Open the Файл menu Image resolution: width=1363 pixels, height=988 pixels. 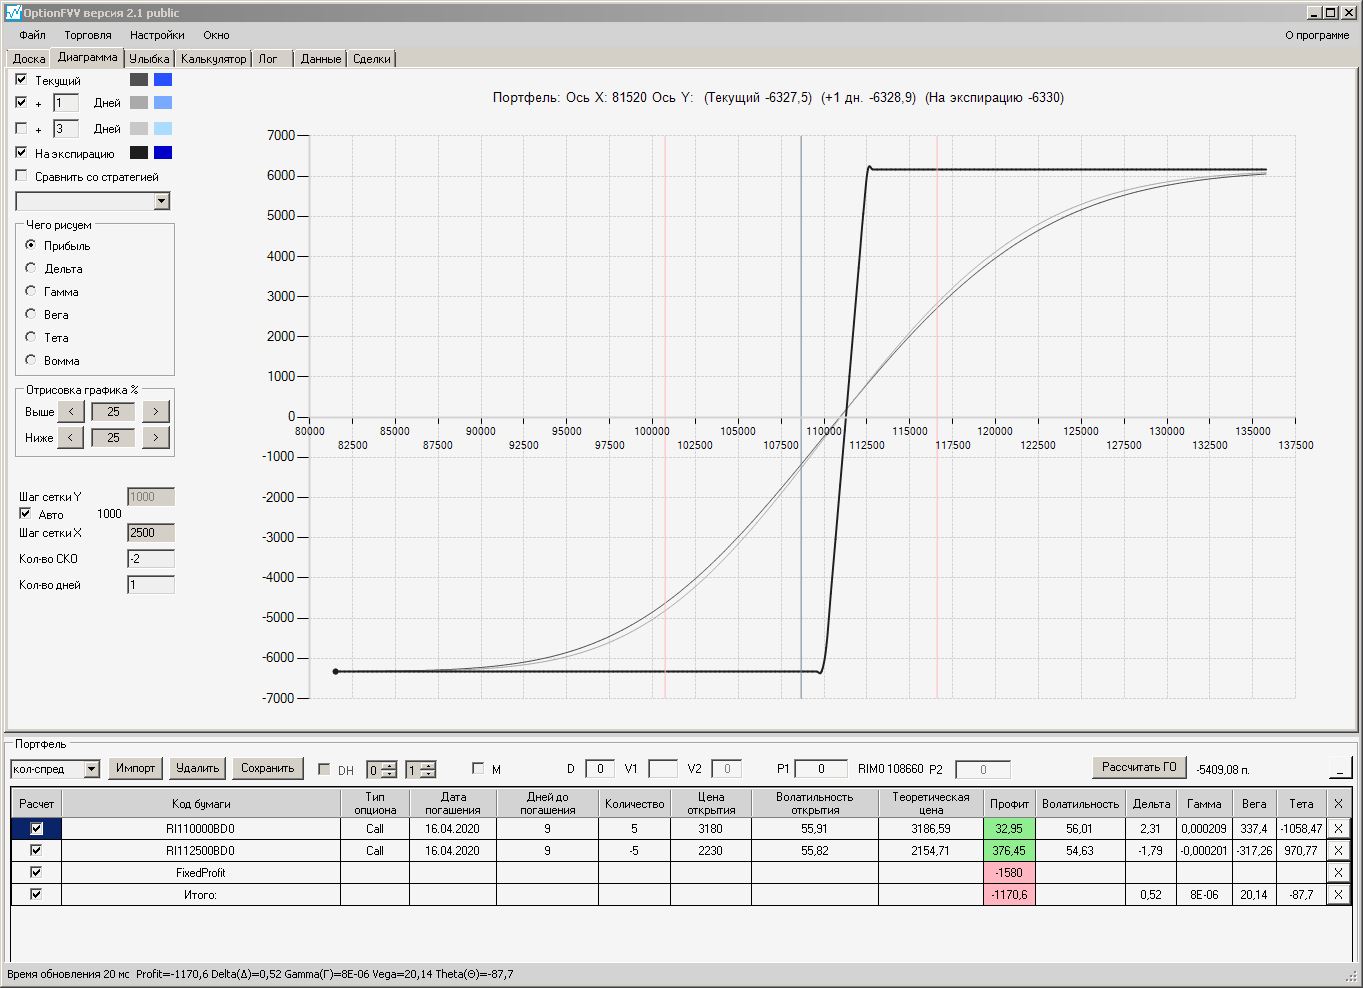(x=32, y=35)
